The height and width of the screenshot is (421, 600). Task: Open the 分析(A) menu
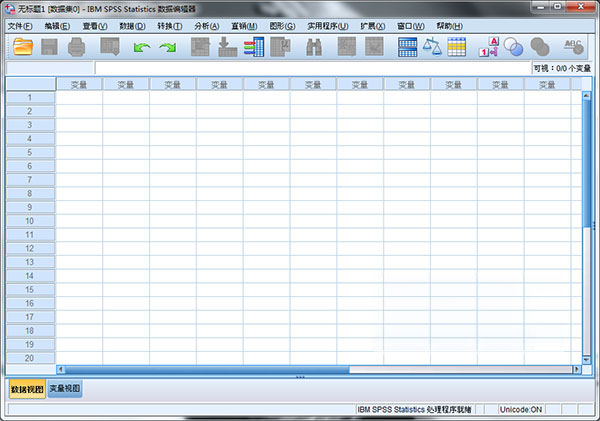pos(206,25)
